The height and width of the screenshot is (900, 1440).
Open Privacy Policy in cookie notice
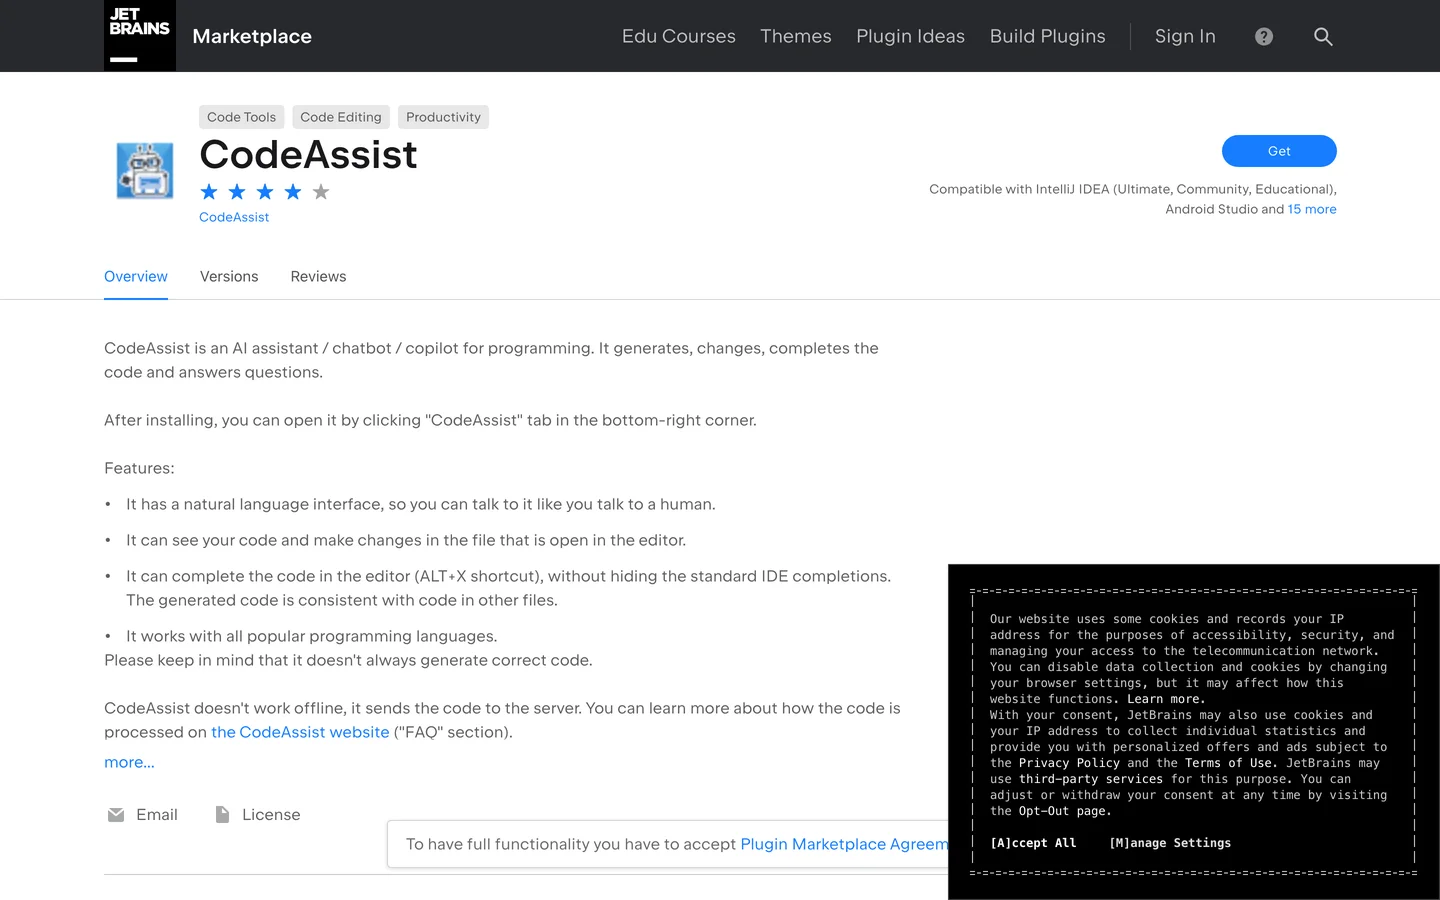point(1069,763)
